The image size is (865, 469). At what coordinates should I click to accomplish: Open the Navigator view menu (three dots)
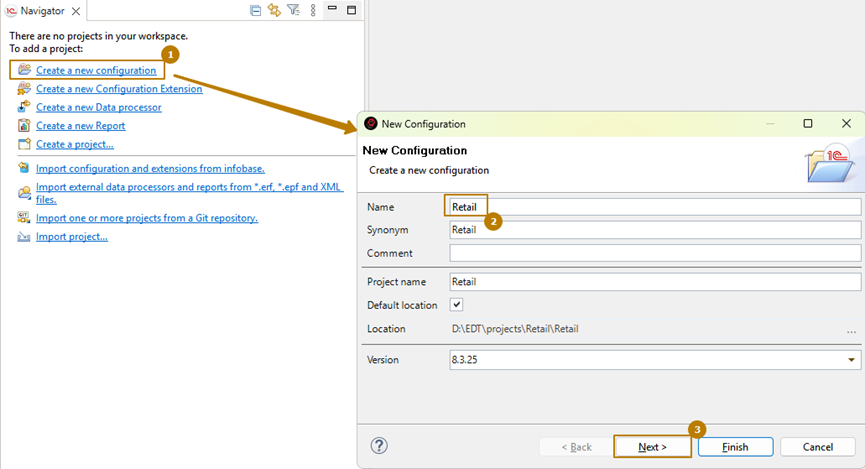313,10
